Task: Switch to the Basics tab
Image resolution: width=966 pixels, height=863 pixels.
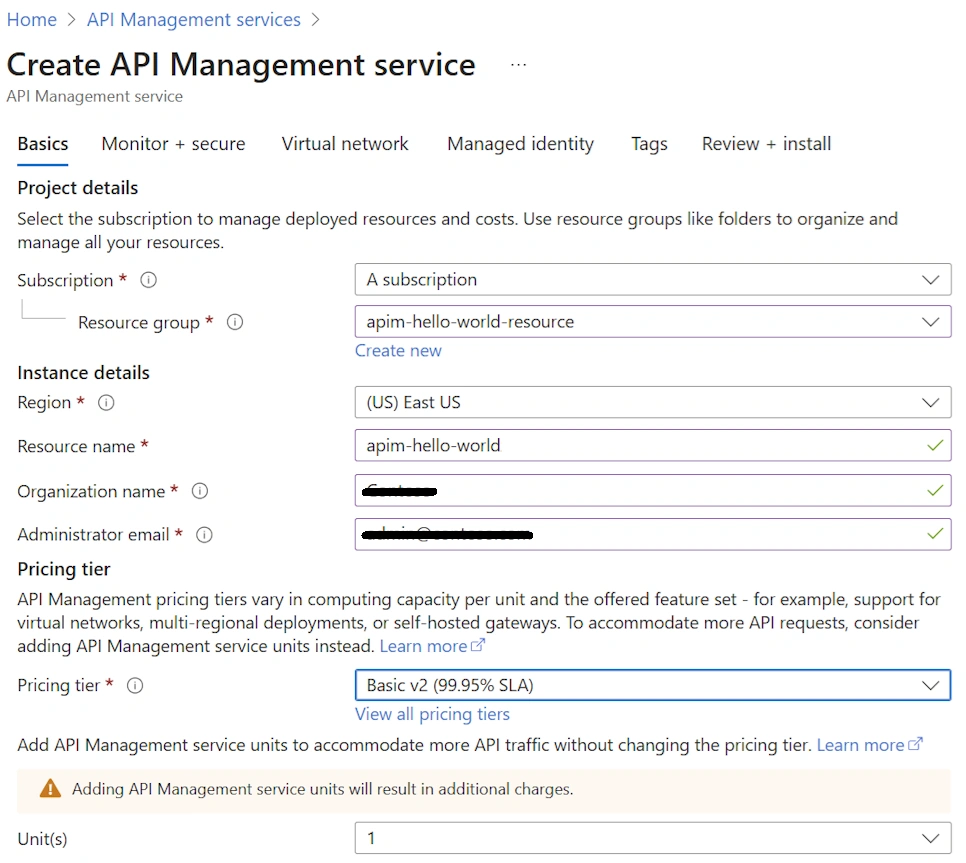Action: pos(43,144)
